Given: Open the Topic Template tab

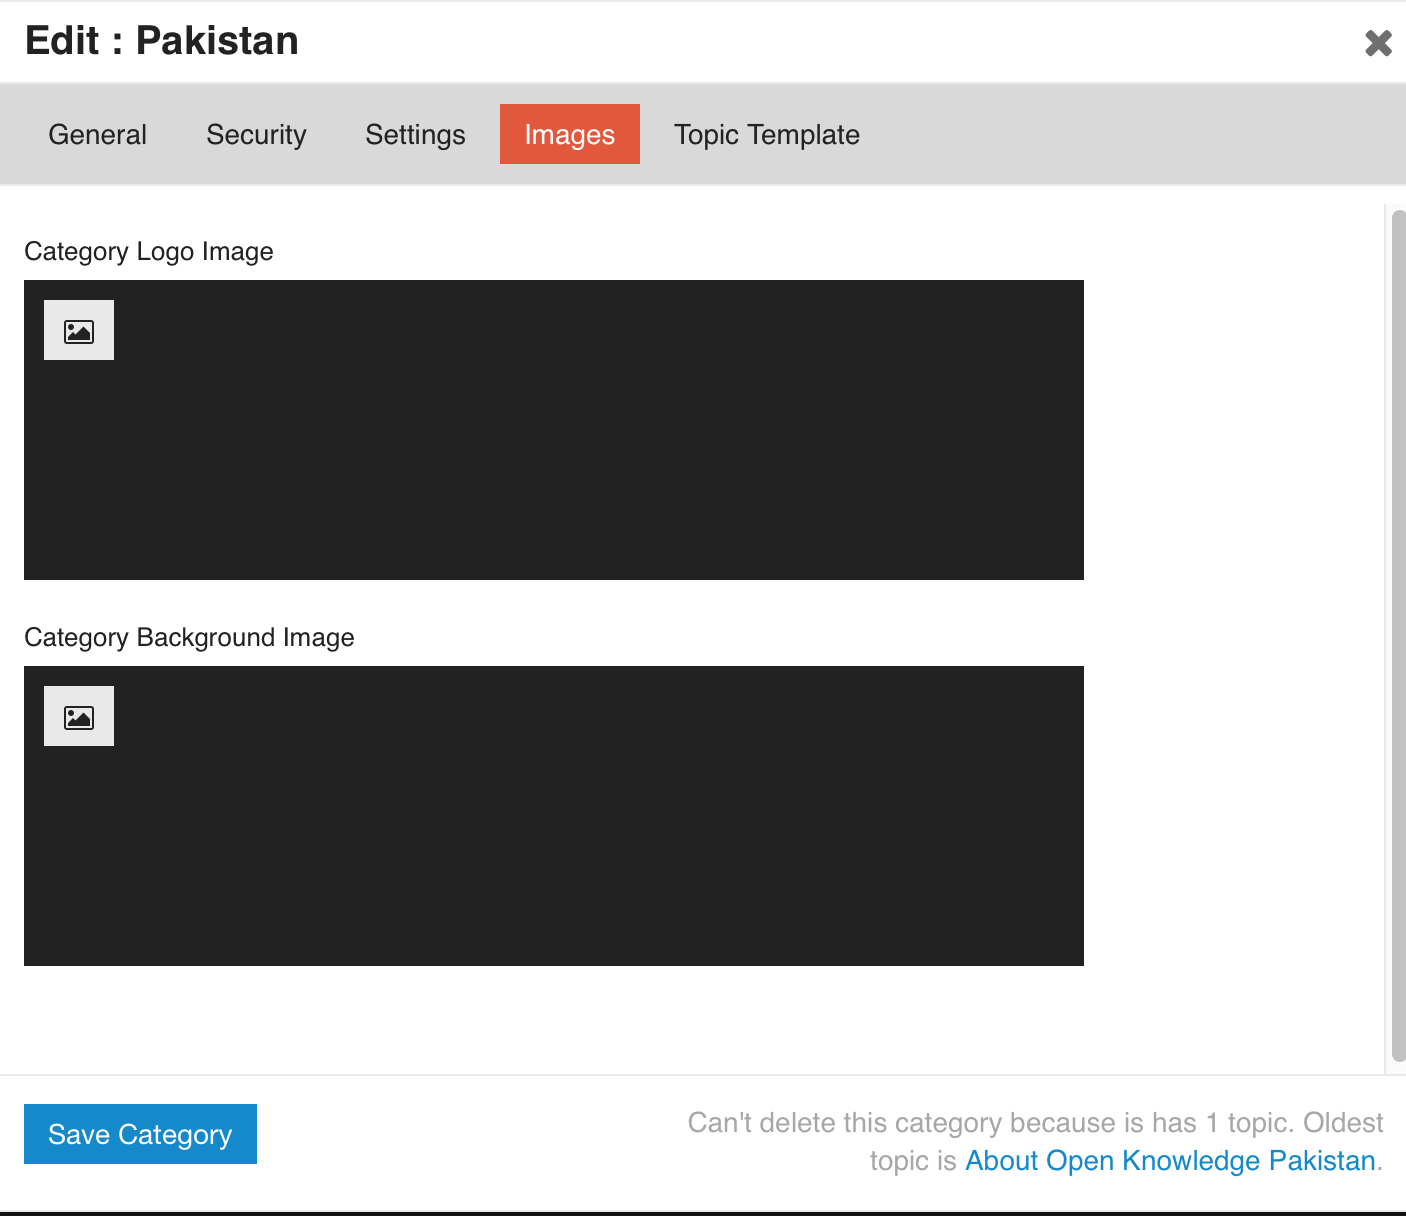Looking at the screenshot, I should (766, 134).
